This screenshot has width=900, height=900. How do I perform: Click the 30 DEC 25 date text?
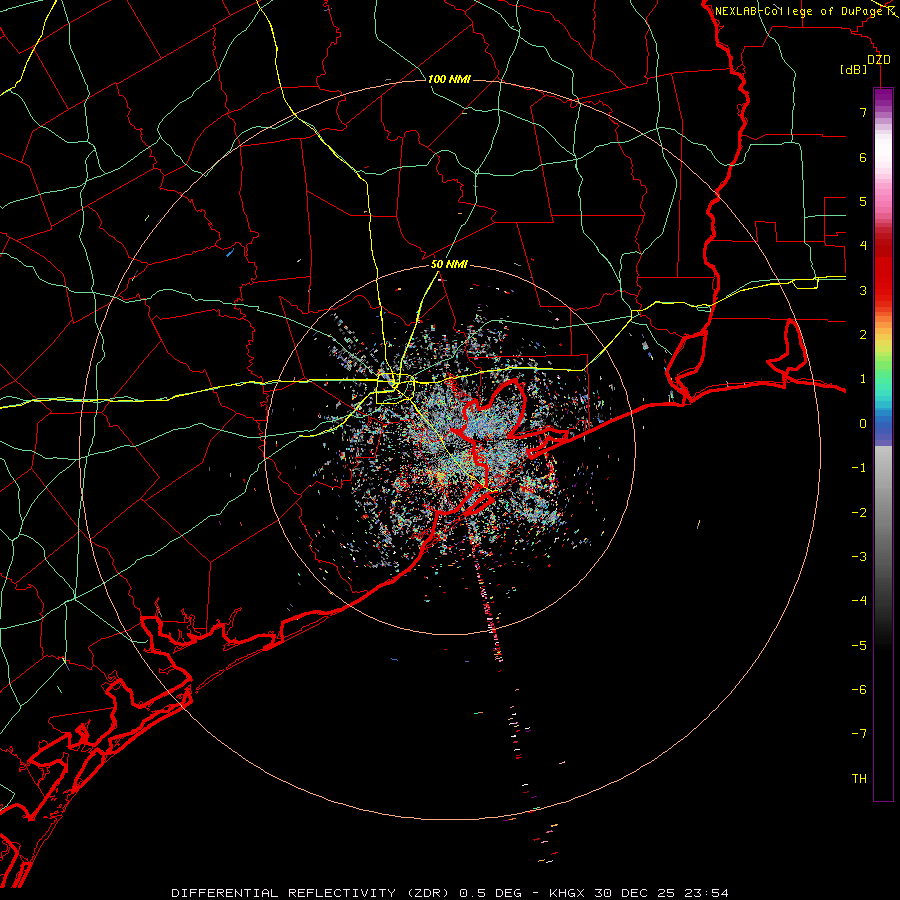(635, 893)
